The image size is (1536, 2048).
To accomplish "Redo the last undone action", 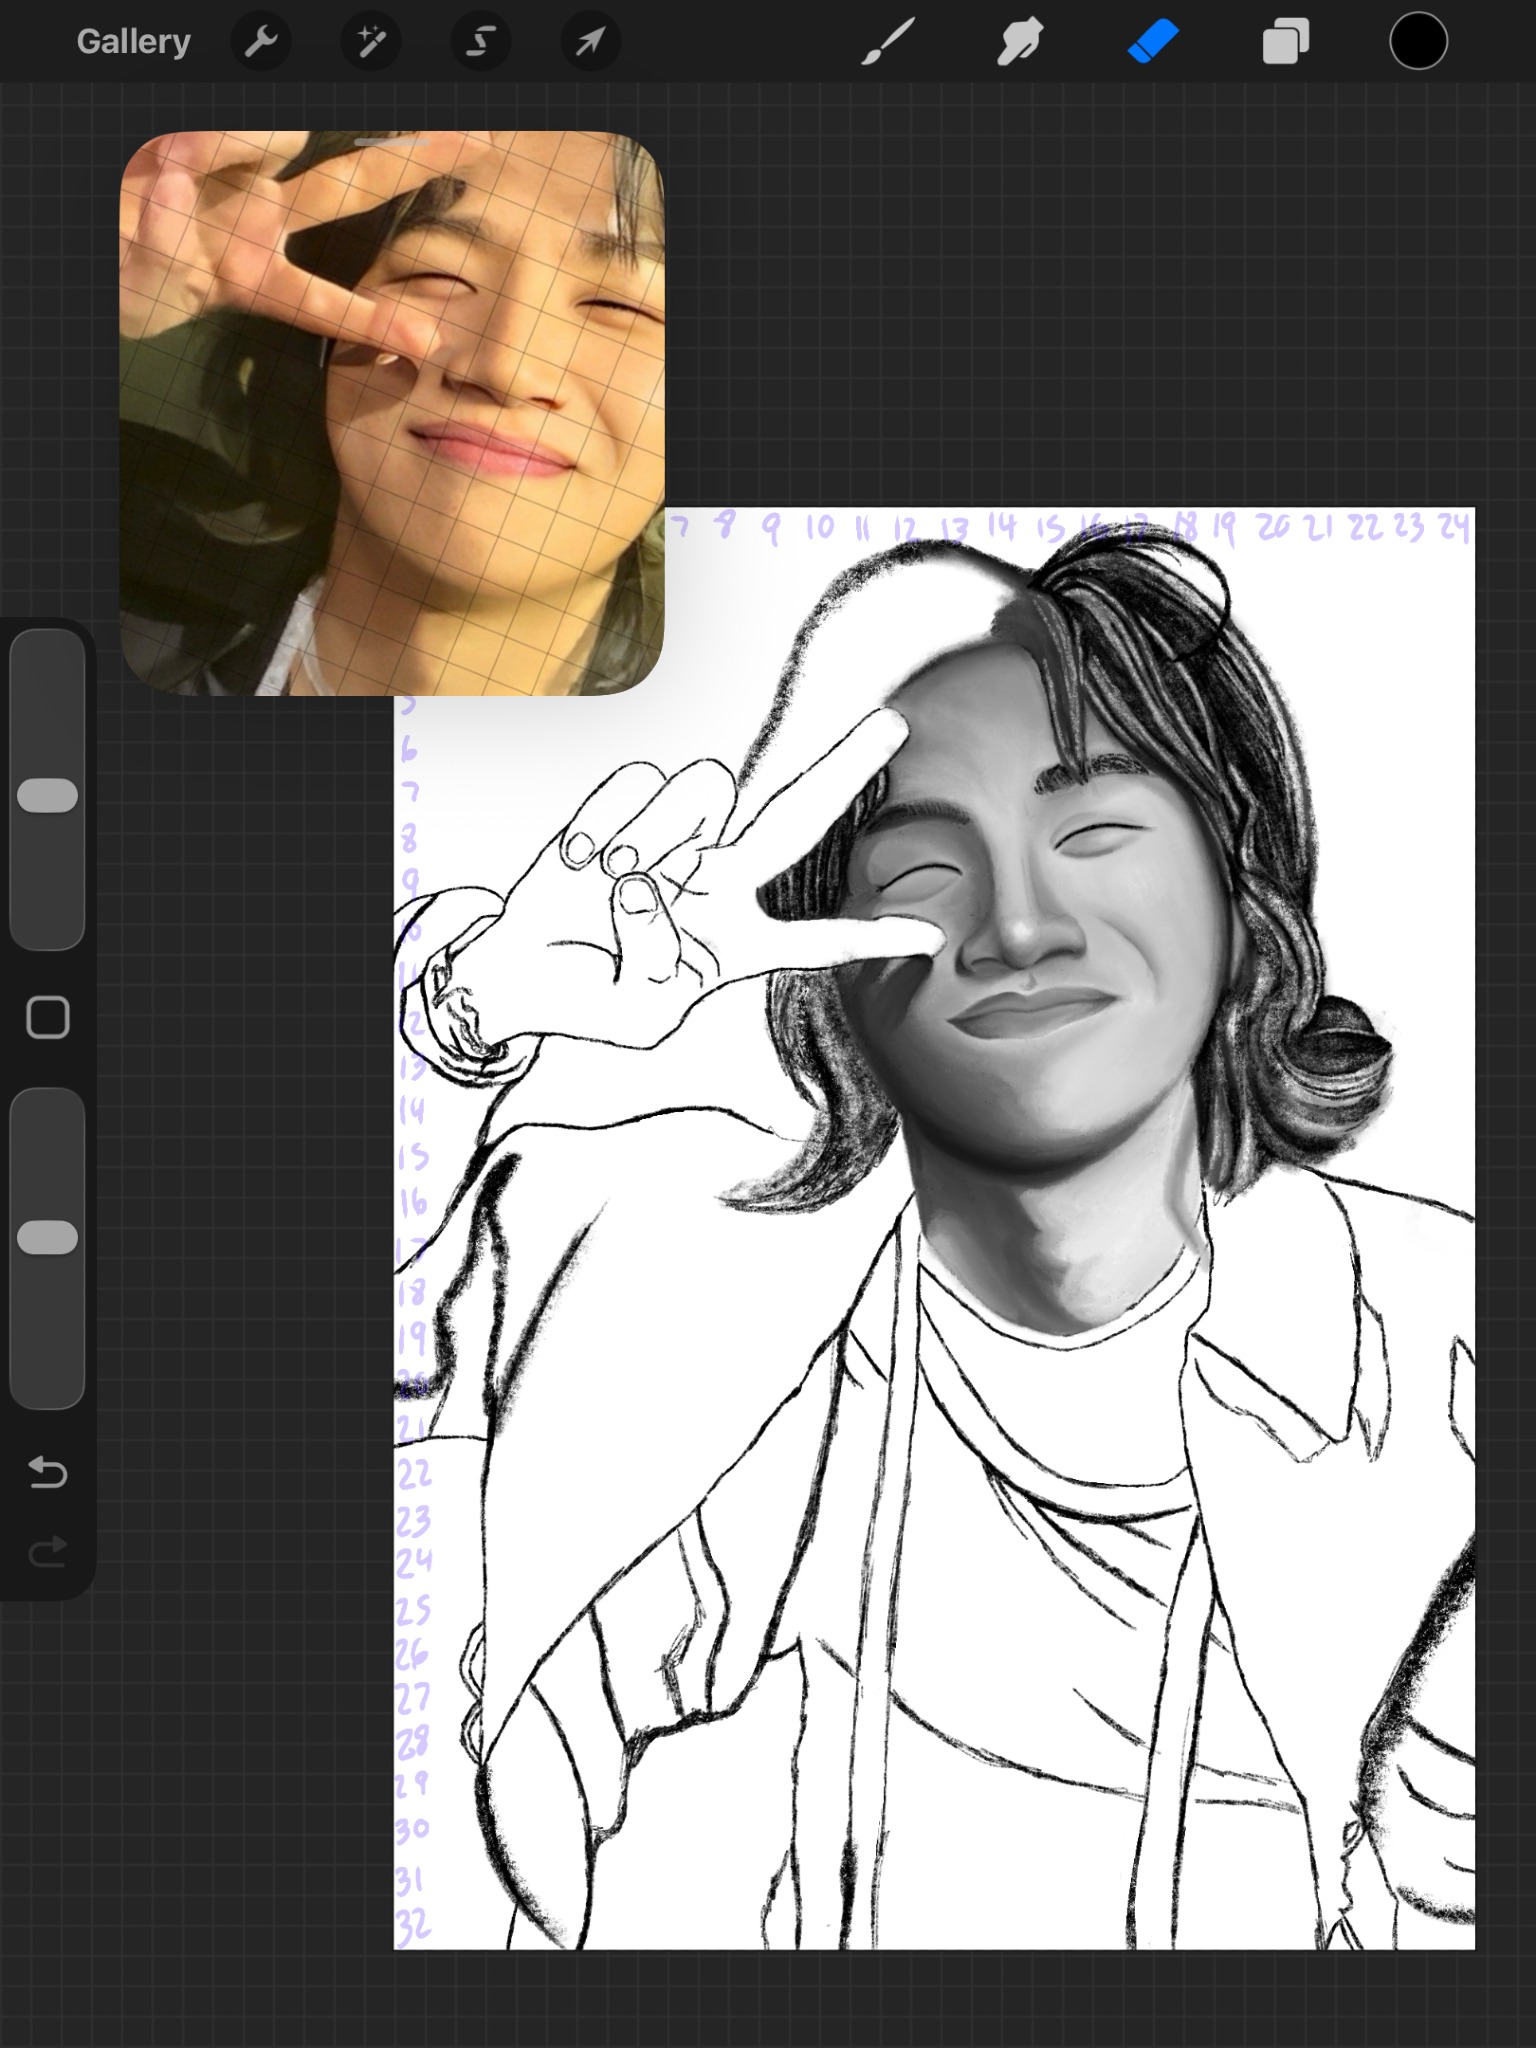I will [47, 1551].
